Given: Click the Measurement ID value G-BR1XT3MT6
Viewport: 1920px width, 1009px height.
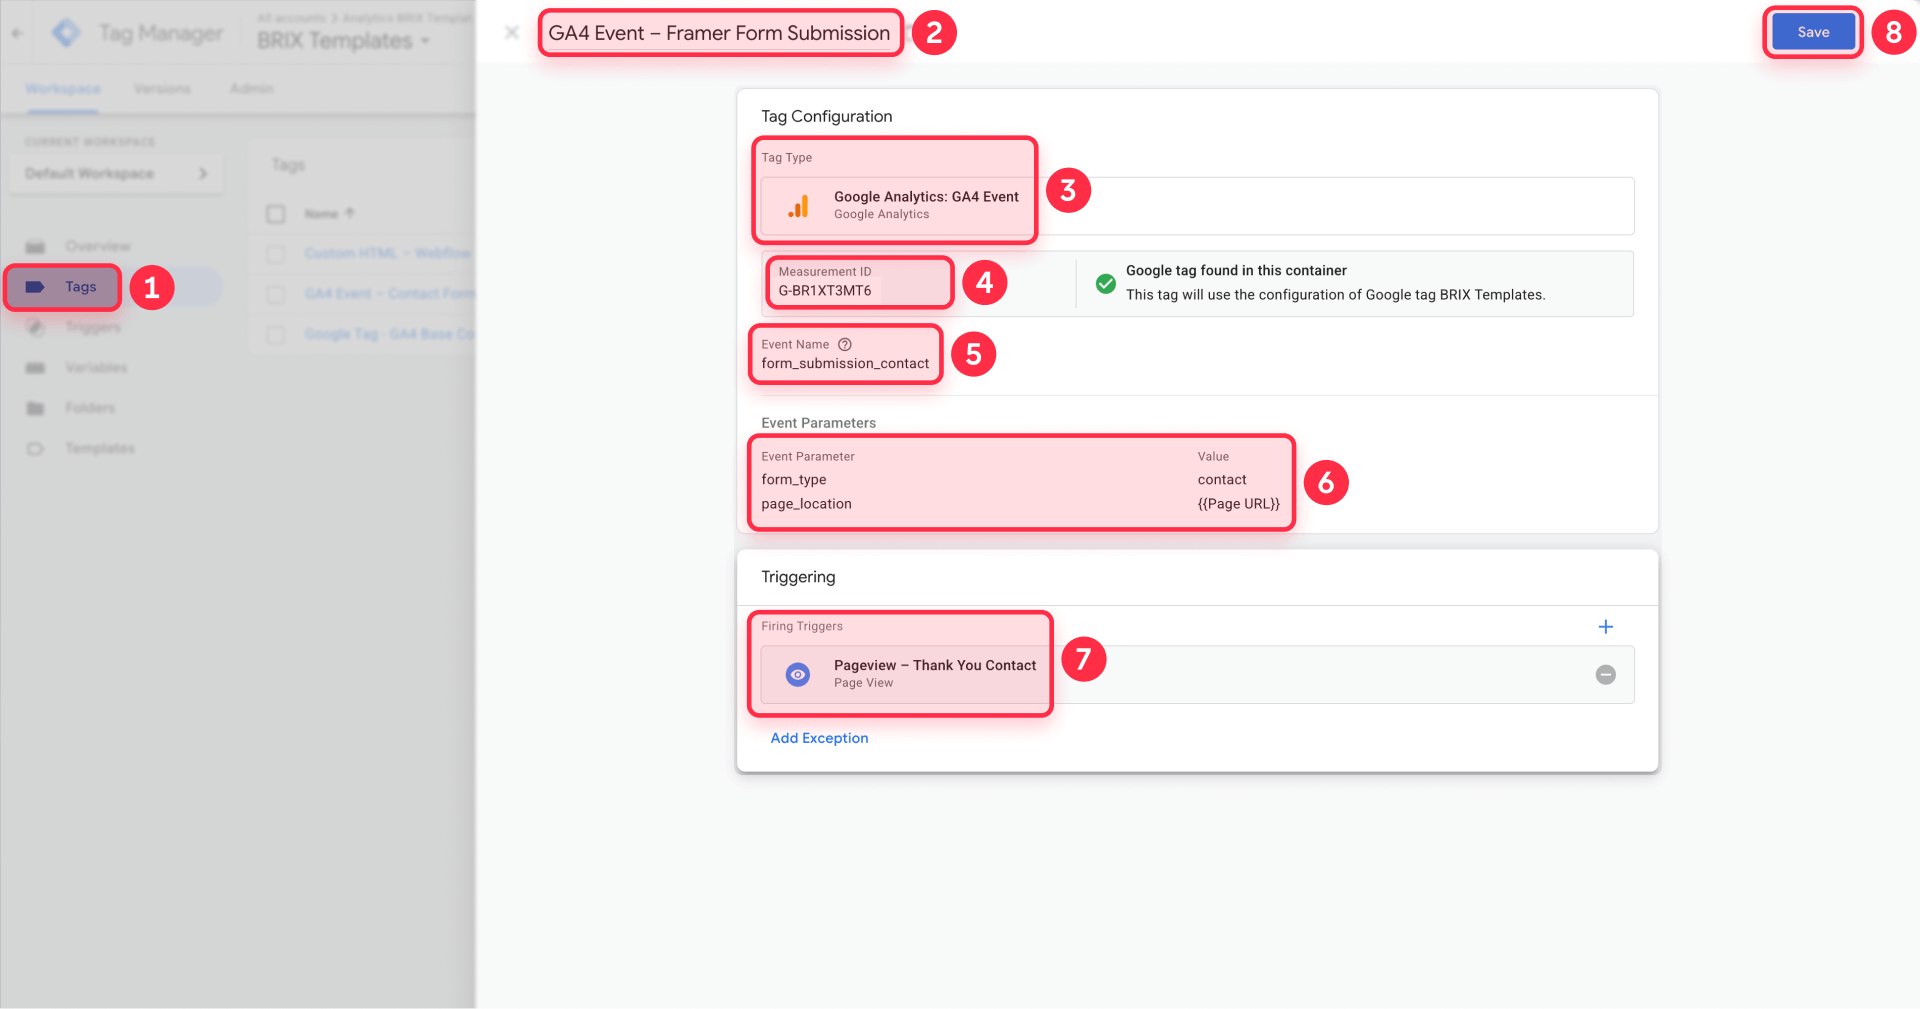Looking at the screenshot, I should 825,291.
